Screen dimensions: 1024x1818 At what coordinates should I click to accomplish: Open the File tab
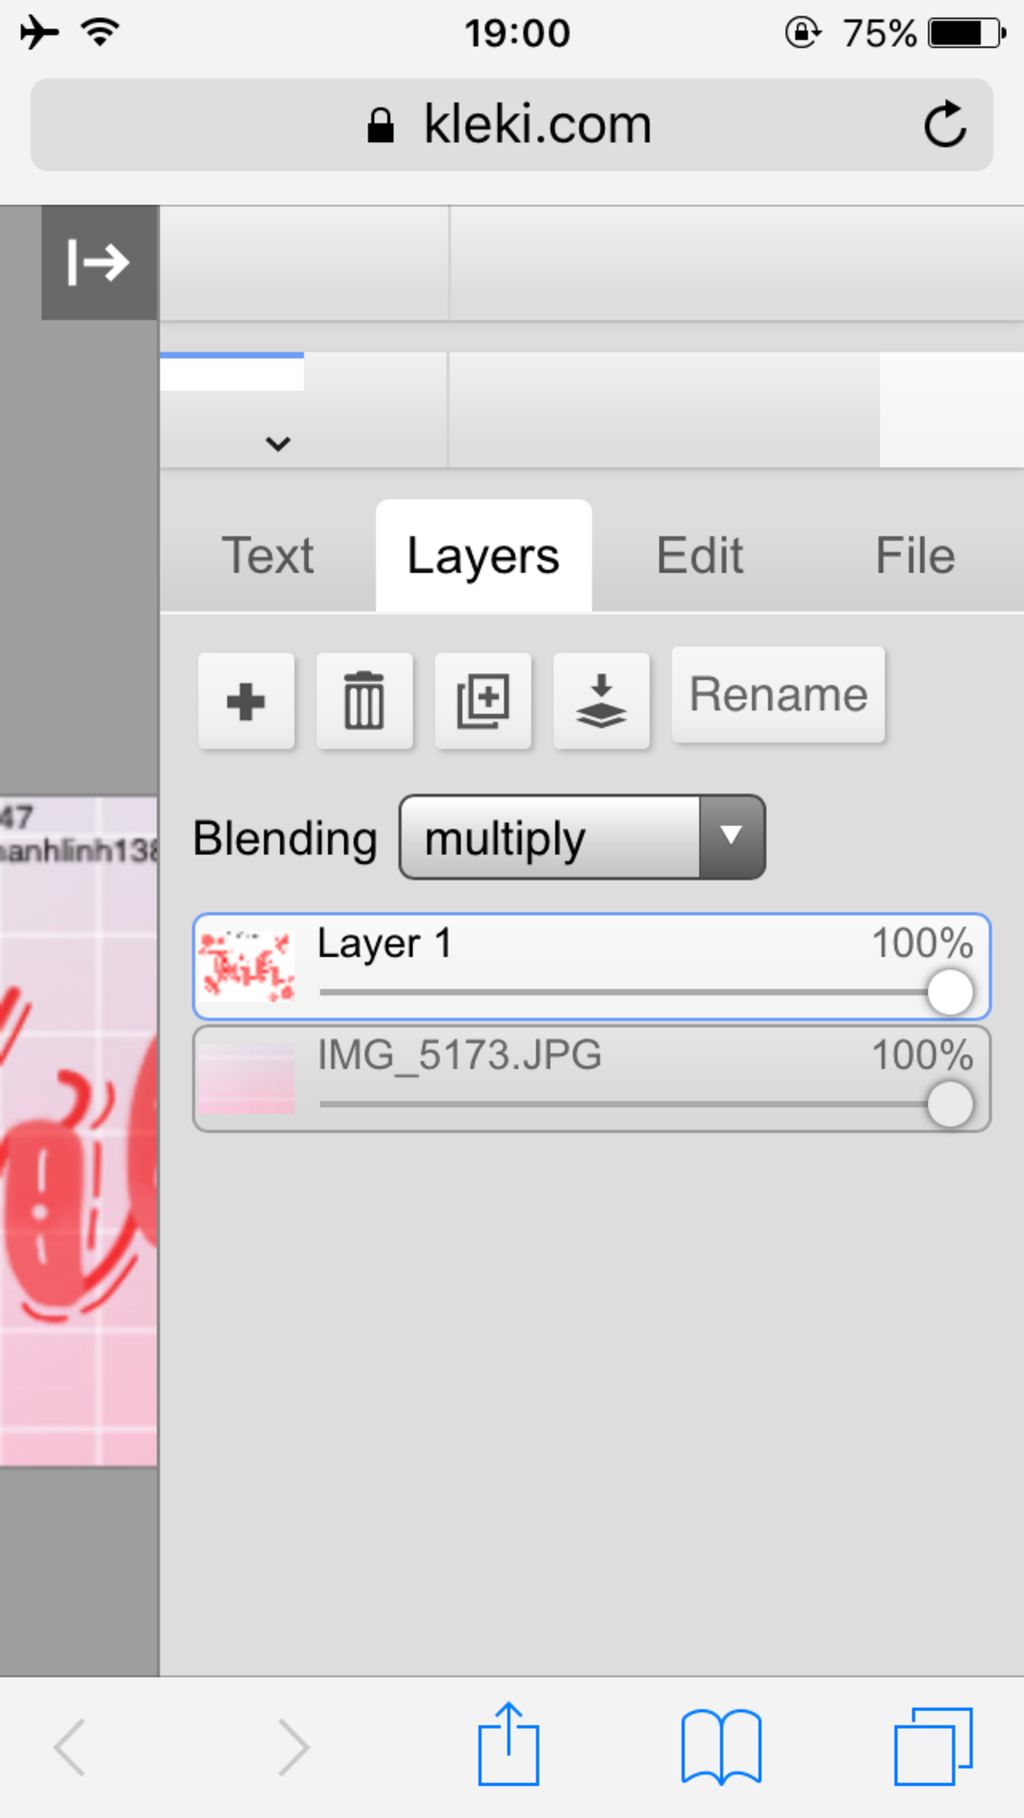[915, 556]
